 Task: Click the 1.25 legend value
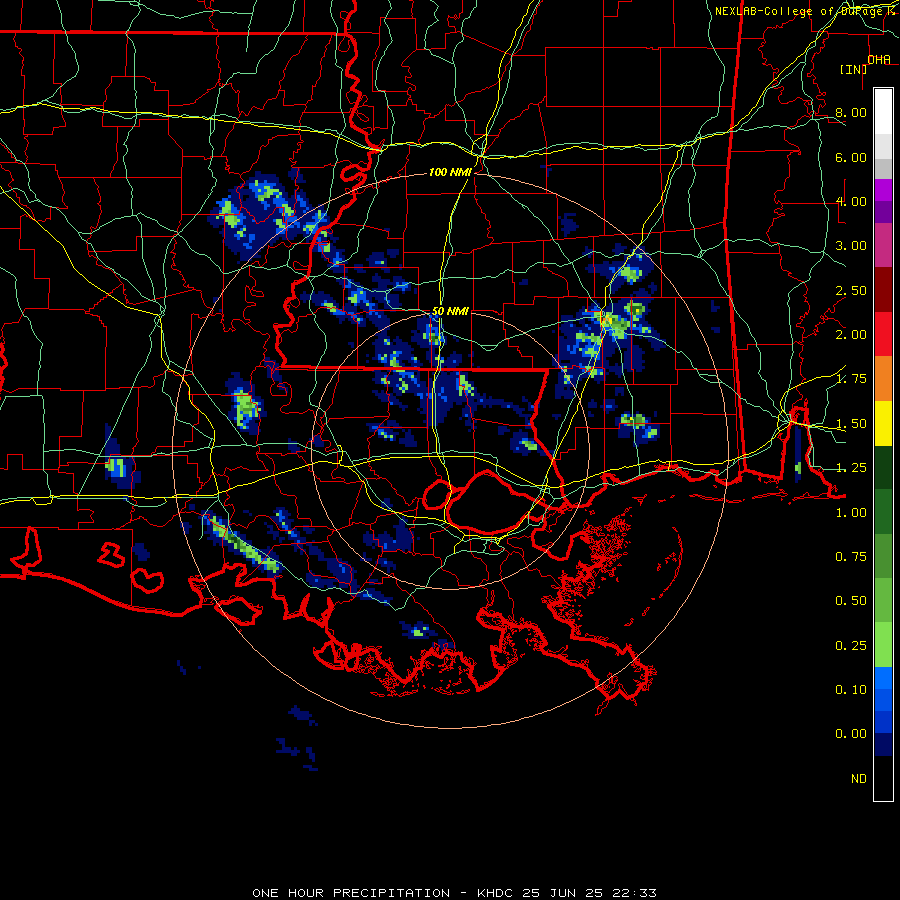coord(851,468)
